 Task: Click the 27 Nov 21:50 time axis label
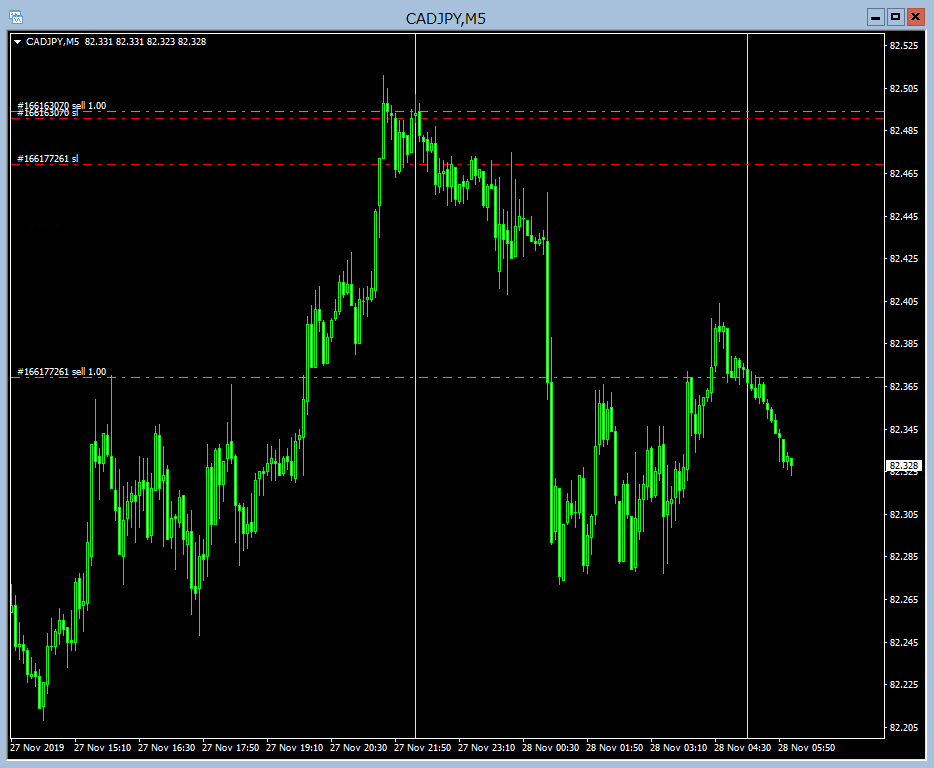423,748
